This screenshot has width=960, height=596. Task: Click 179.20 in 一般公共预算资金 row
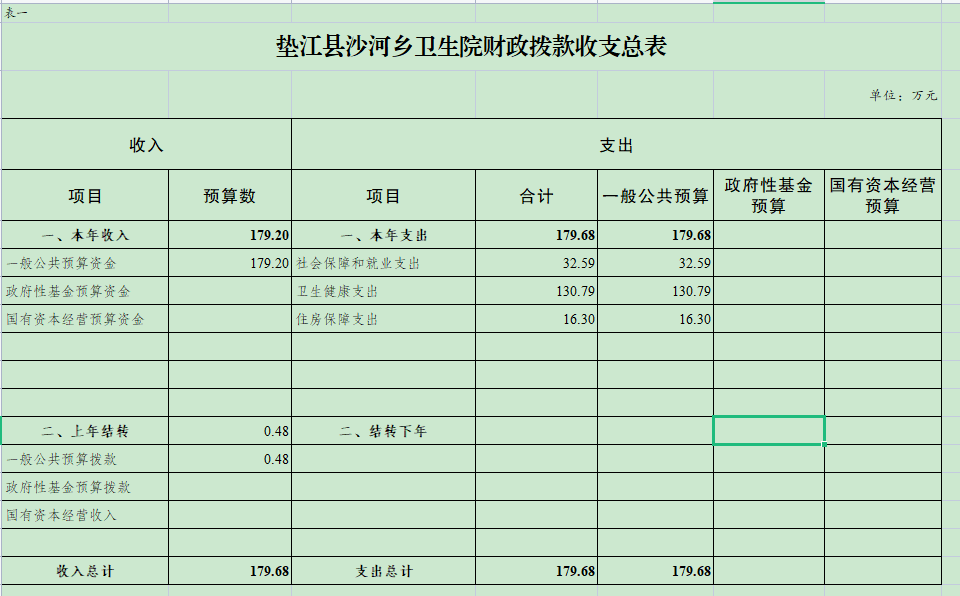point(230,263)
